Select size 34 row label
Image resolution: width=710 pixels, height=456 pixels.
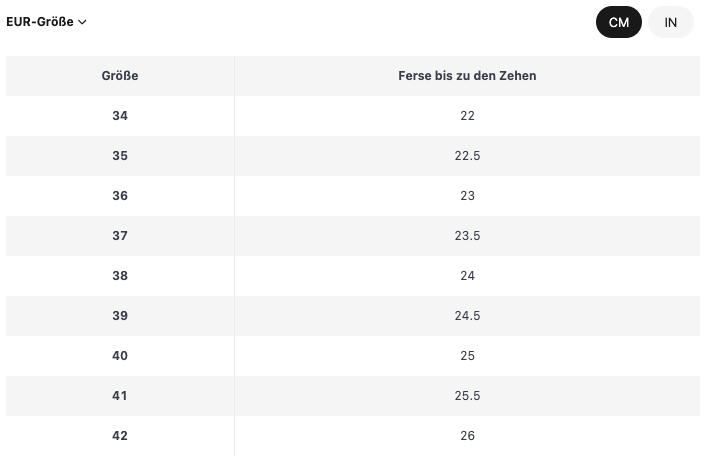[120, 116]
